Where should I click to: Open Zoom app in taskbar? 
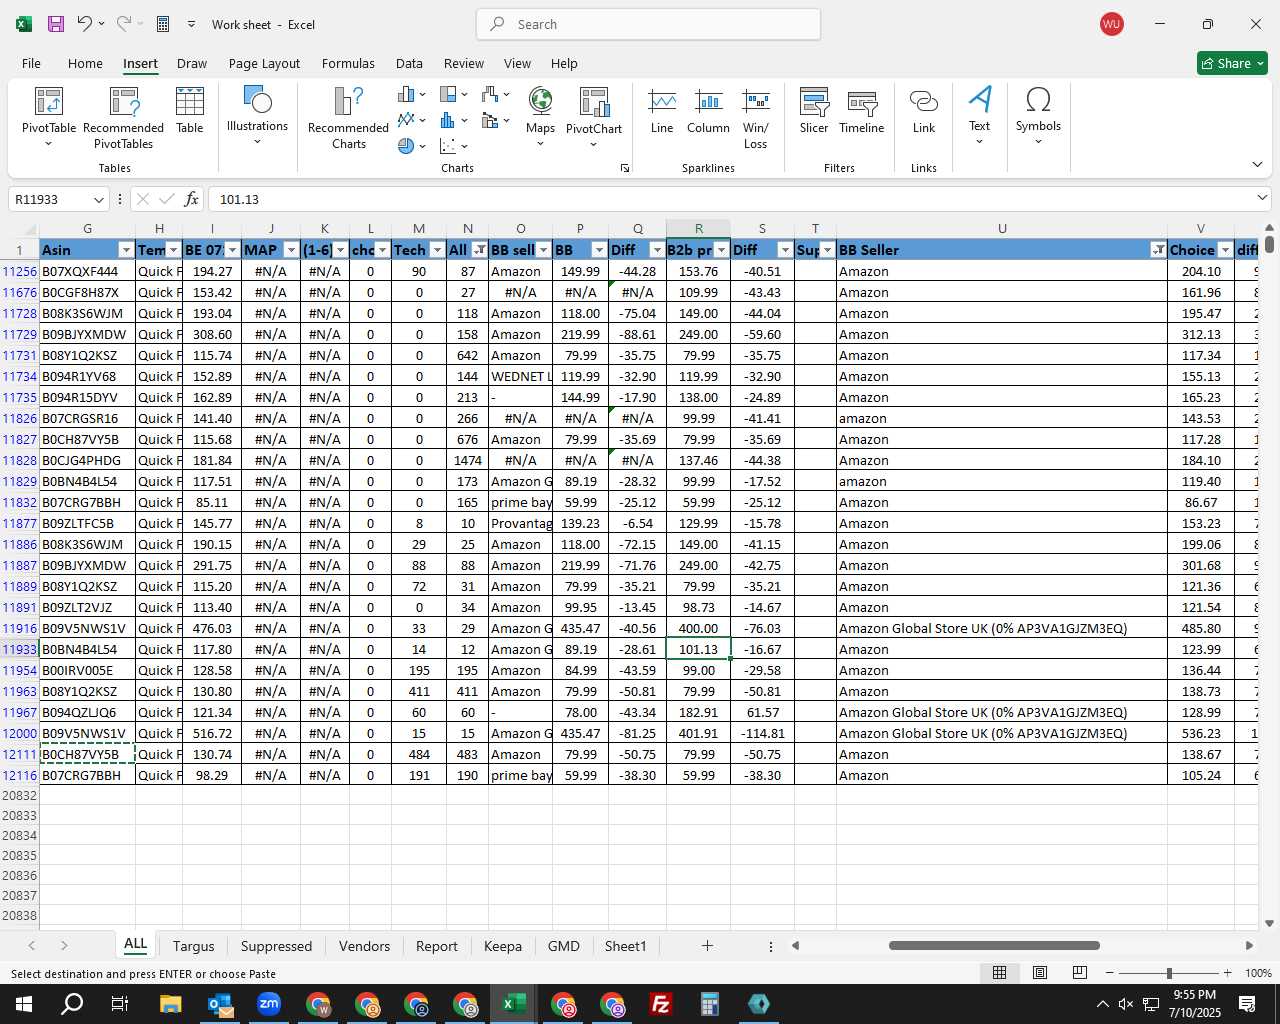click(268, 1004)
